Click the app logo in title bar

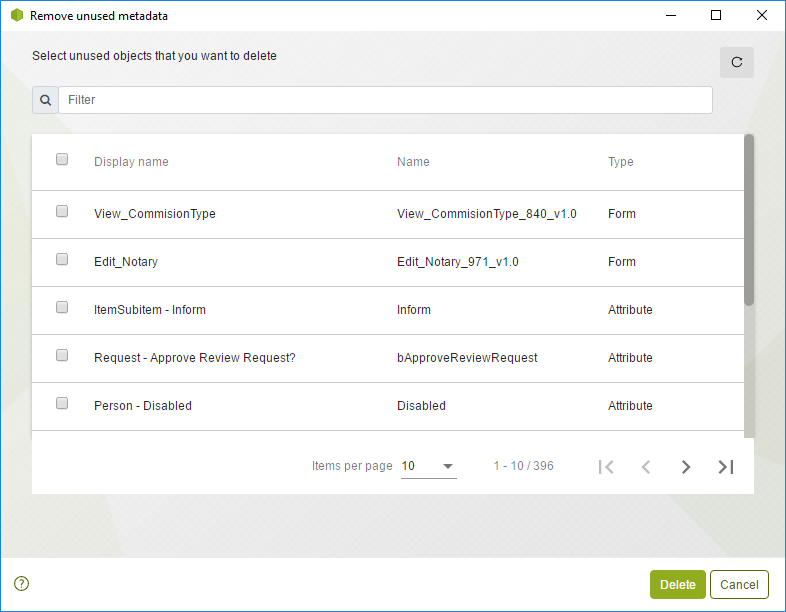[x=17, y=16]
